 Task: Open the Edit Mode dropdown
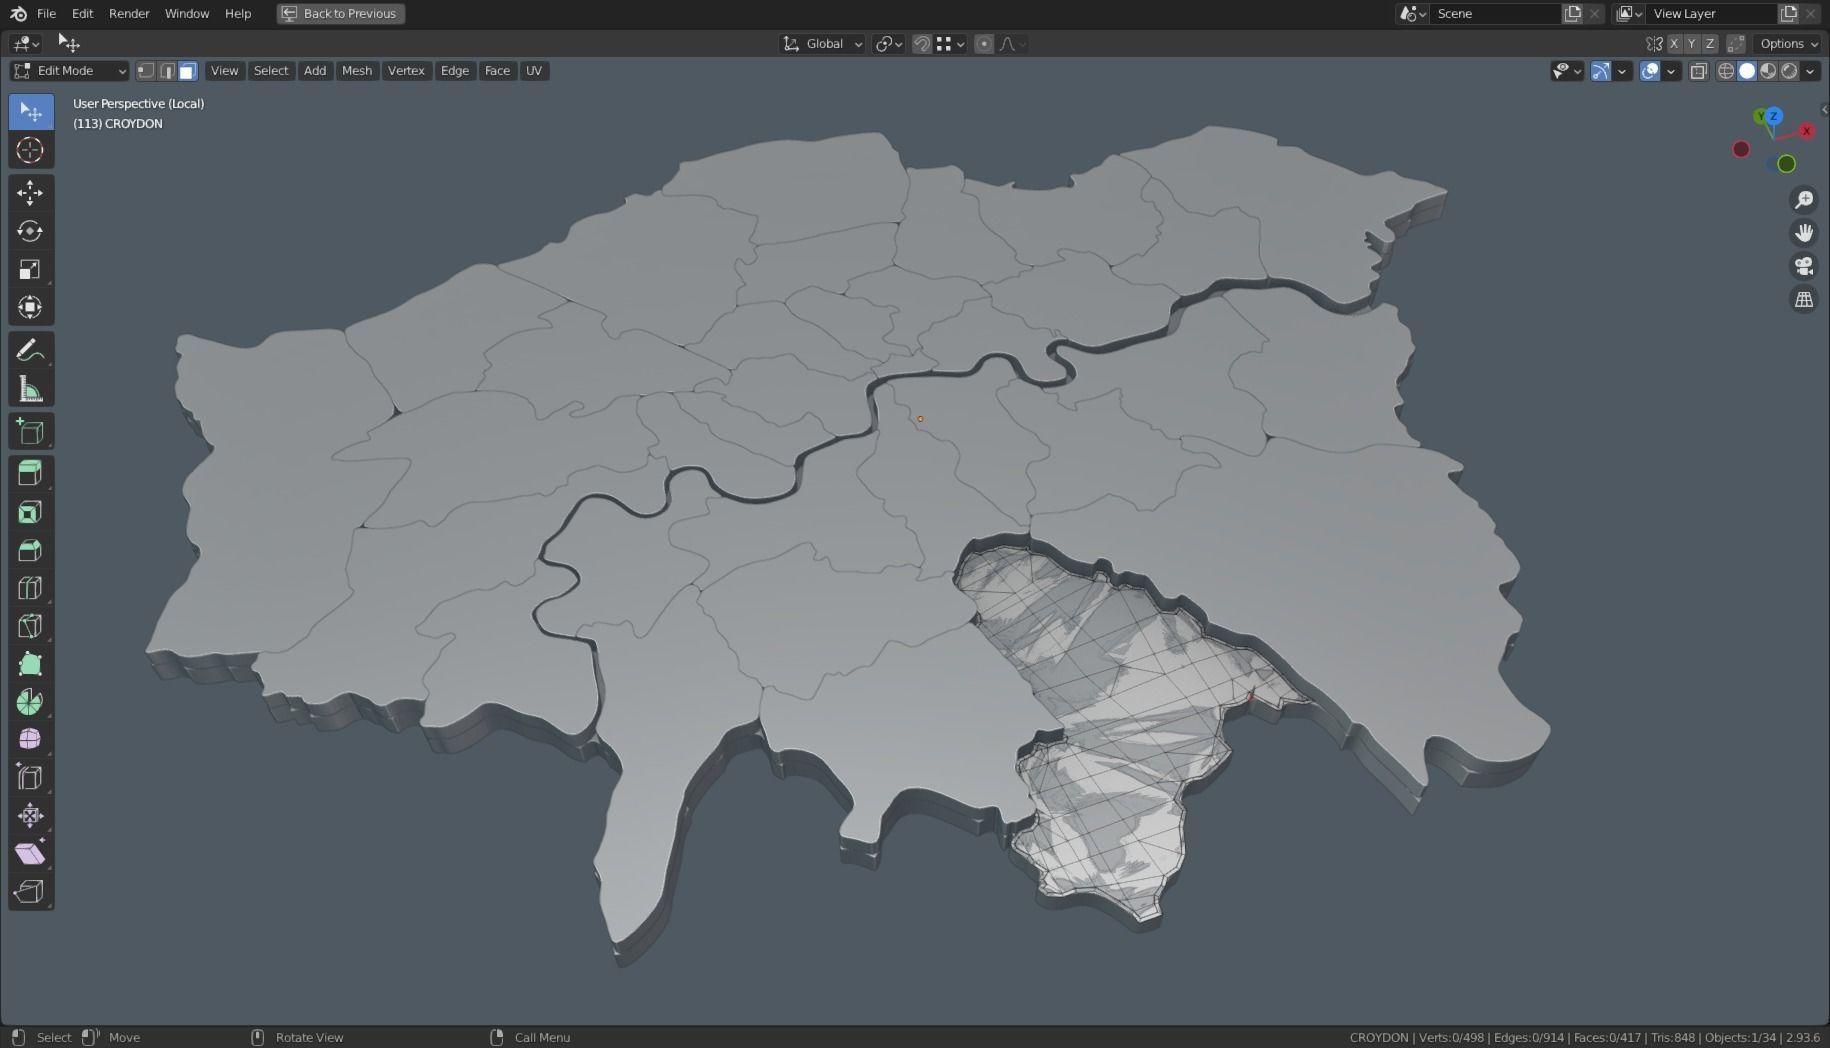coord(69,71)
